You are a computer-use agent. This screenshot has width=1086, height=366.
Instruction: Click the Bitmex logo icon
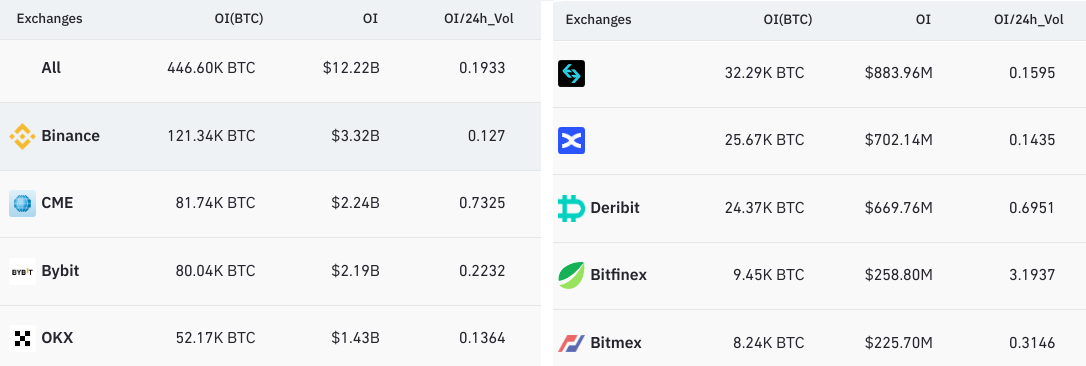[x=571, y=342]
